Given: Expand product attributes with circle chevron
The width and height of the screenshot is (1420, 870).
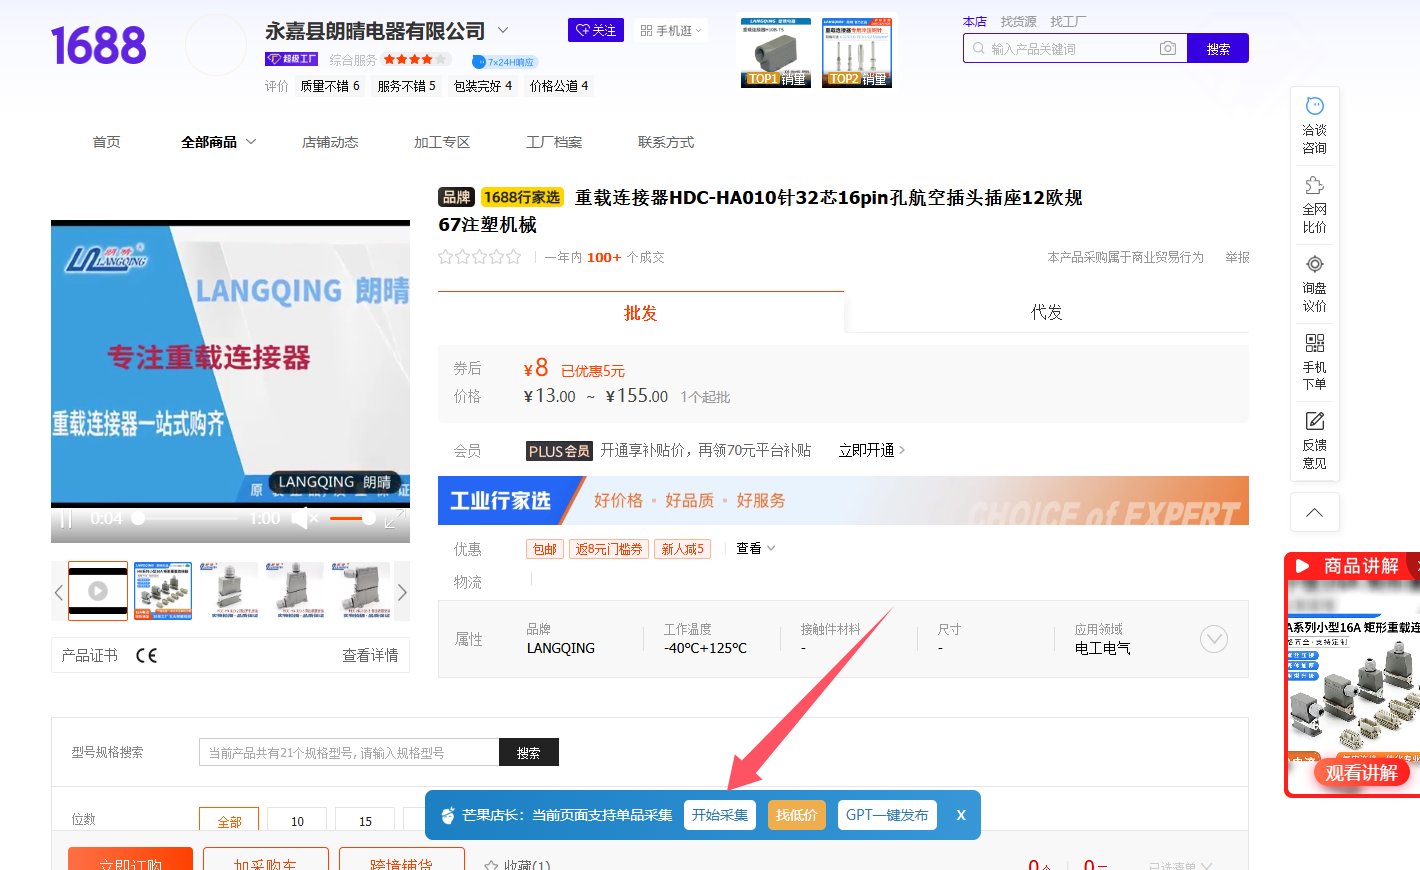Looking at the screenshot, I should tap(1213, 639).
